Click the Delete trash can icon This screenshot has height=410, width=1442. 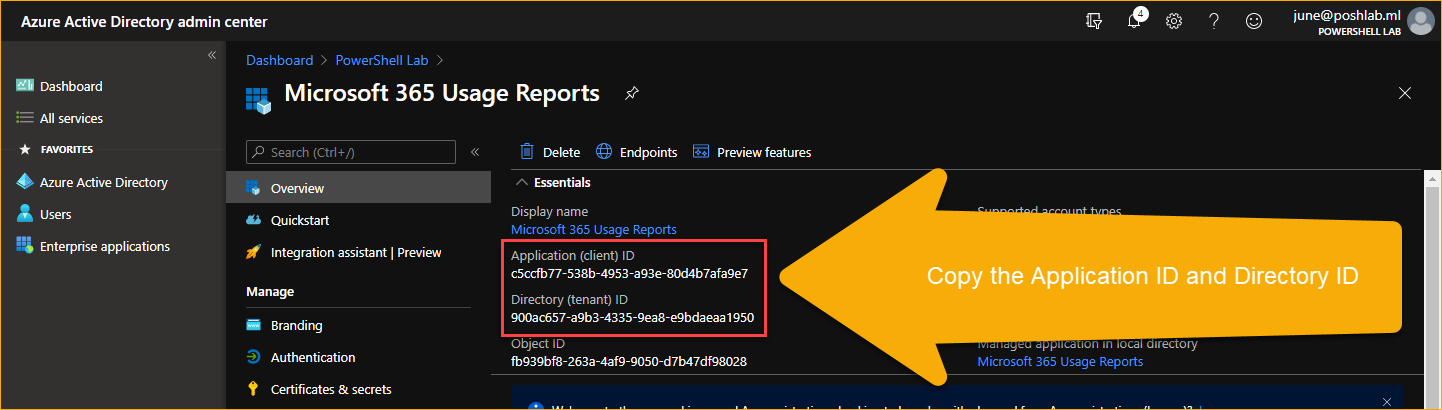527,152
